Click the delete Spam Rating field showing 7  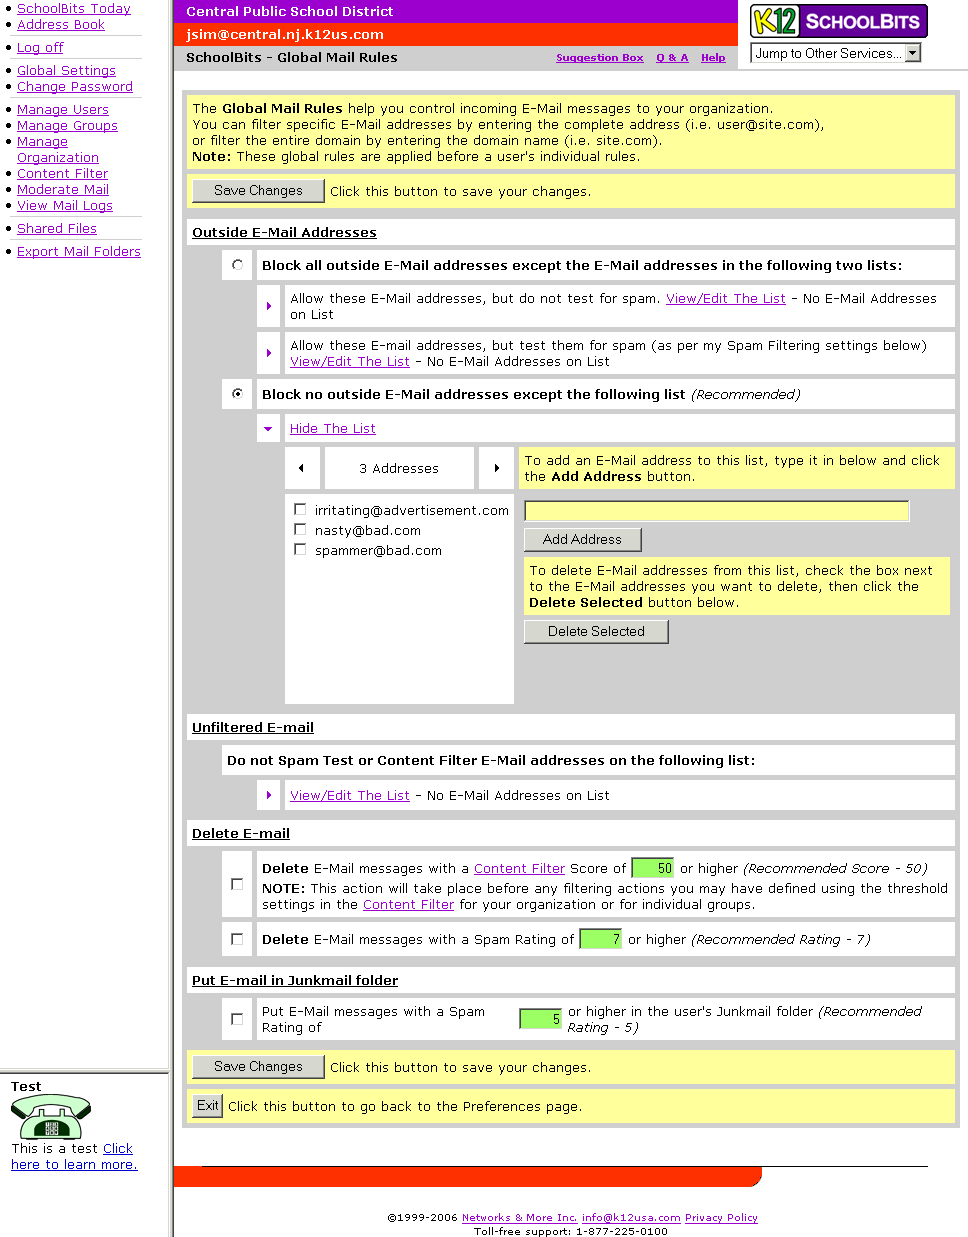tap(601, 939)
